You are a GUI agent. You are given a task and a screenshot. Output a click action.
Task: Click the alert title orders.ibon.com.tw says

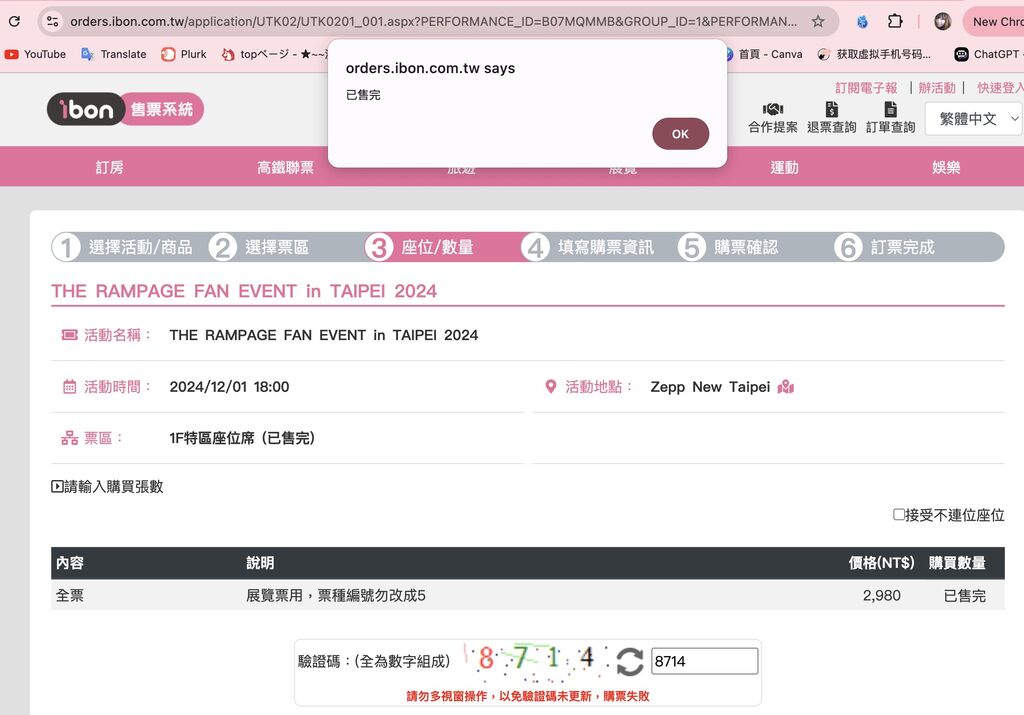click(x=430, y=68)
